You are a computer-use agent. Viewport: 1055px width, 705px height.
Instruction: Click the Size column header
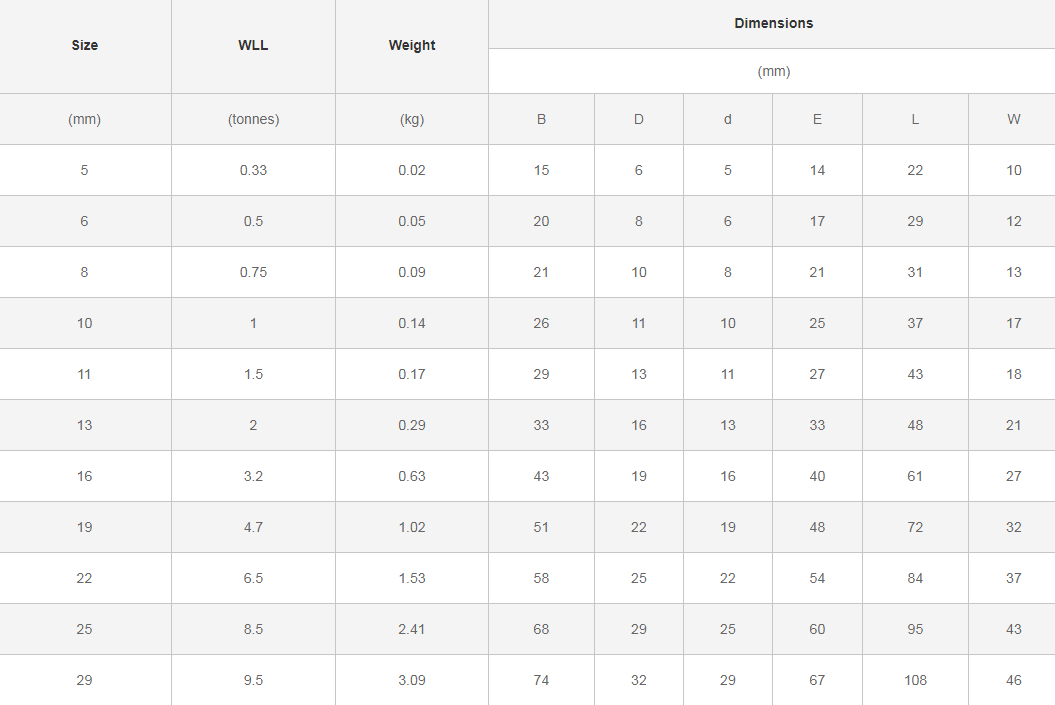click(85, 45)
